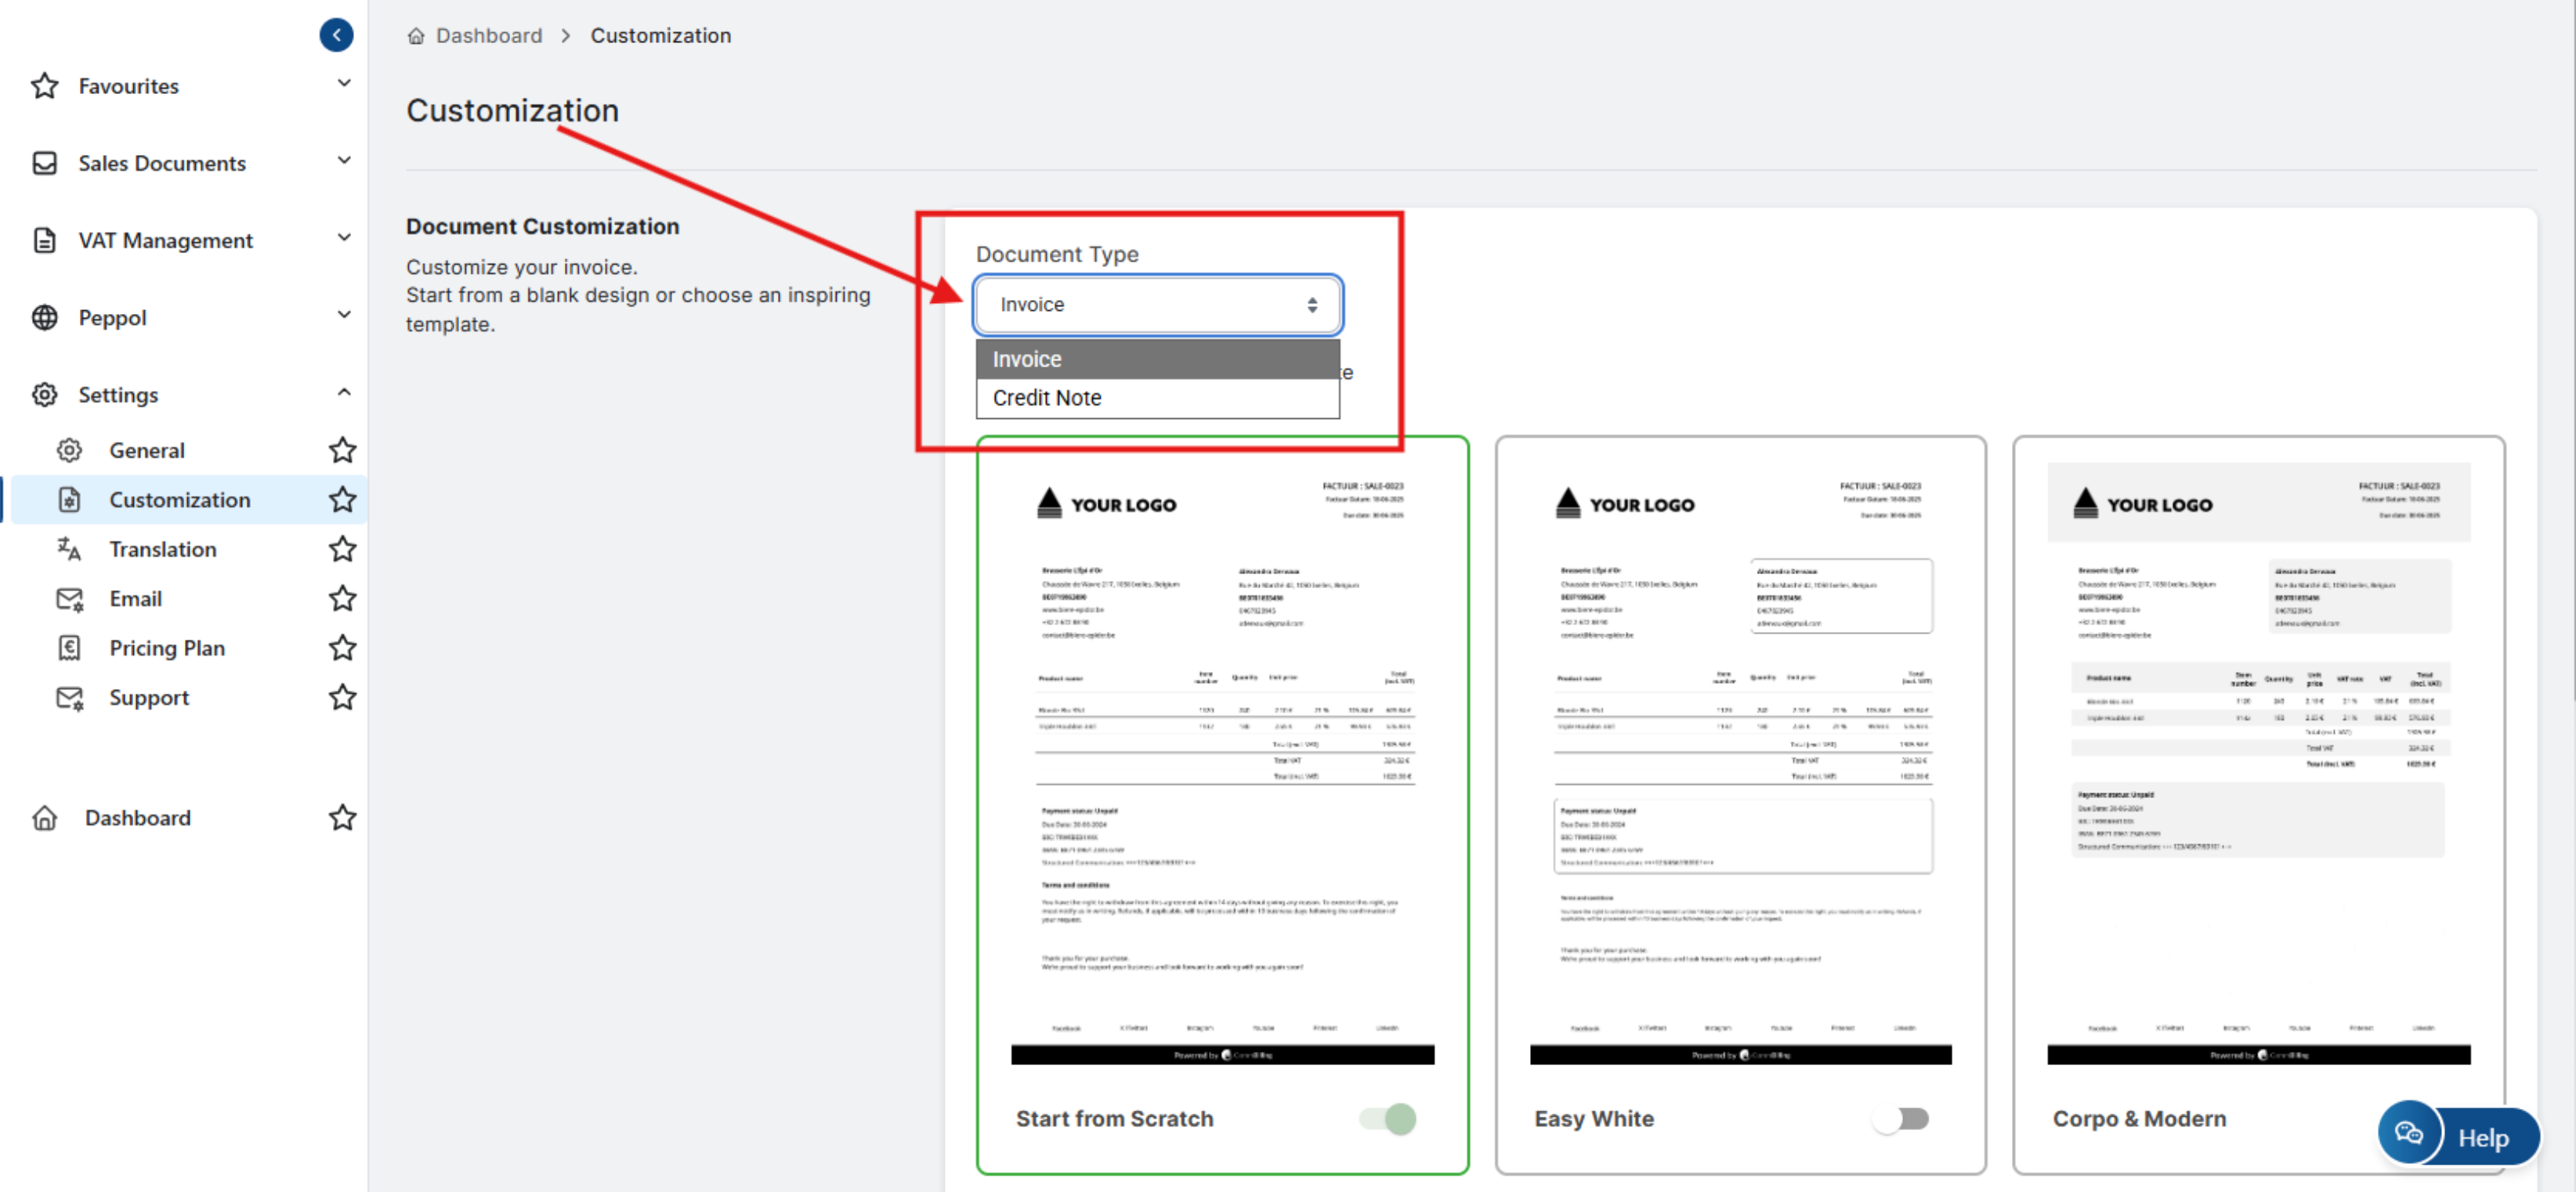Open the Document Type select box
The width and height of the screenshot is (2576, 1192).
pos(1157,305)
